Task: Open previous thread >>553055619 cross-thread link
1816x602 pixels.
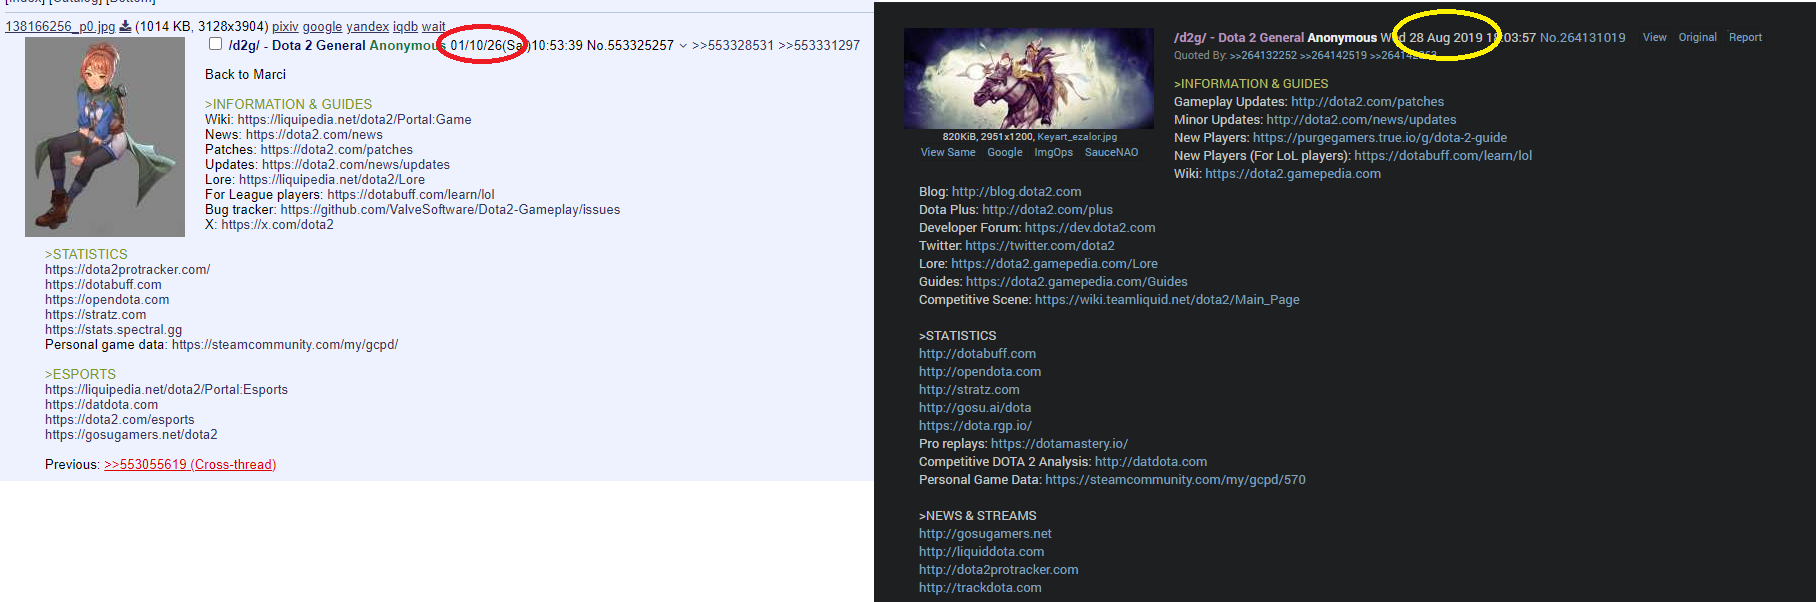Action: 190,464
